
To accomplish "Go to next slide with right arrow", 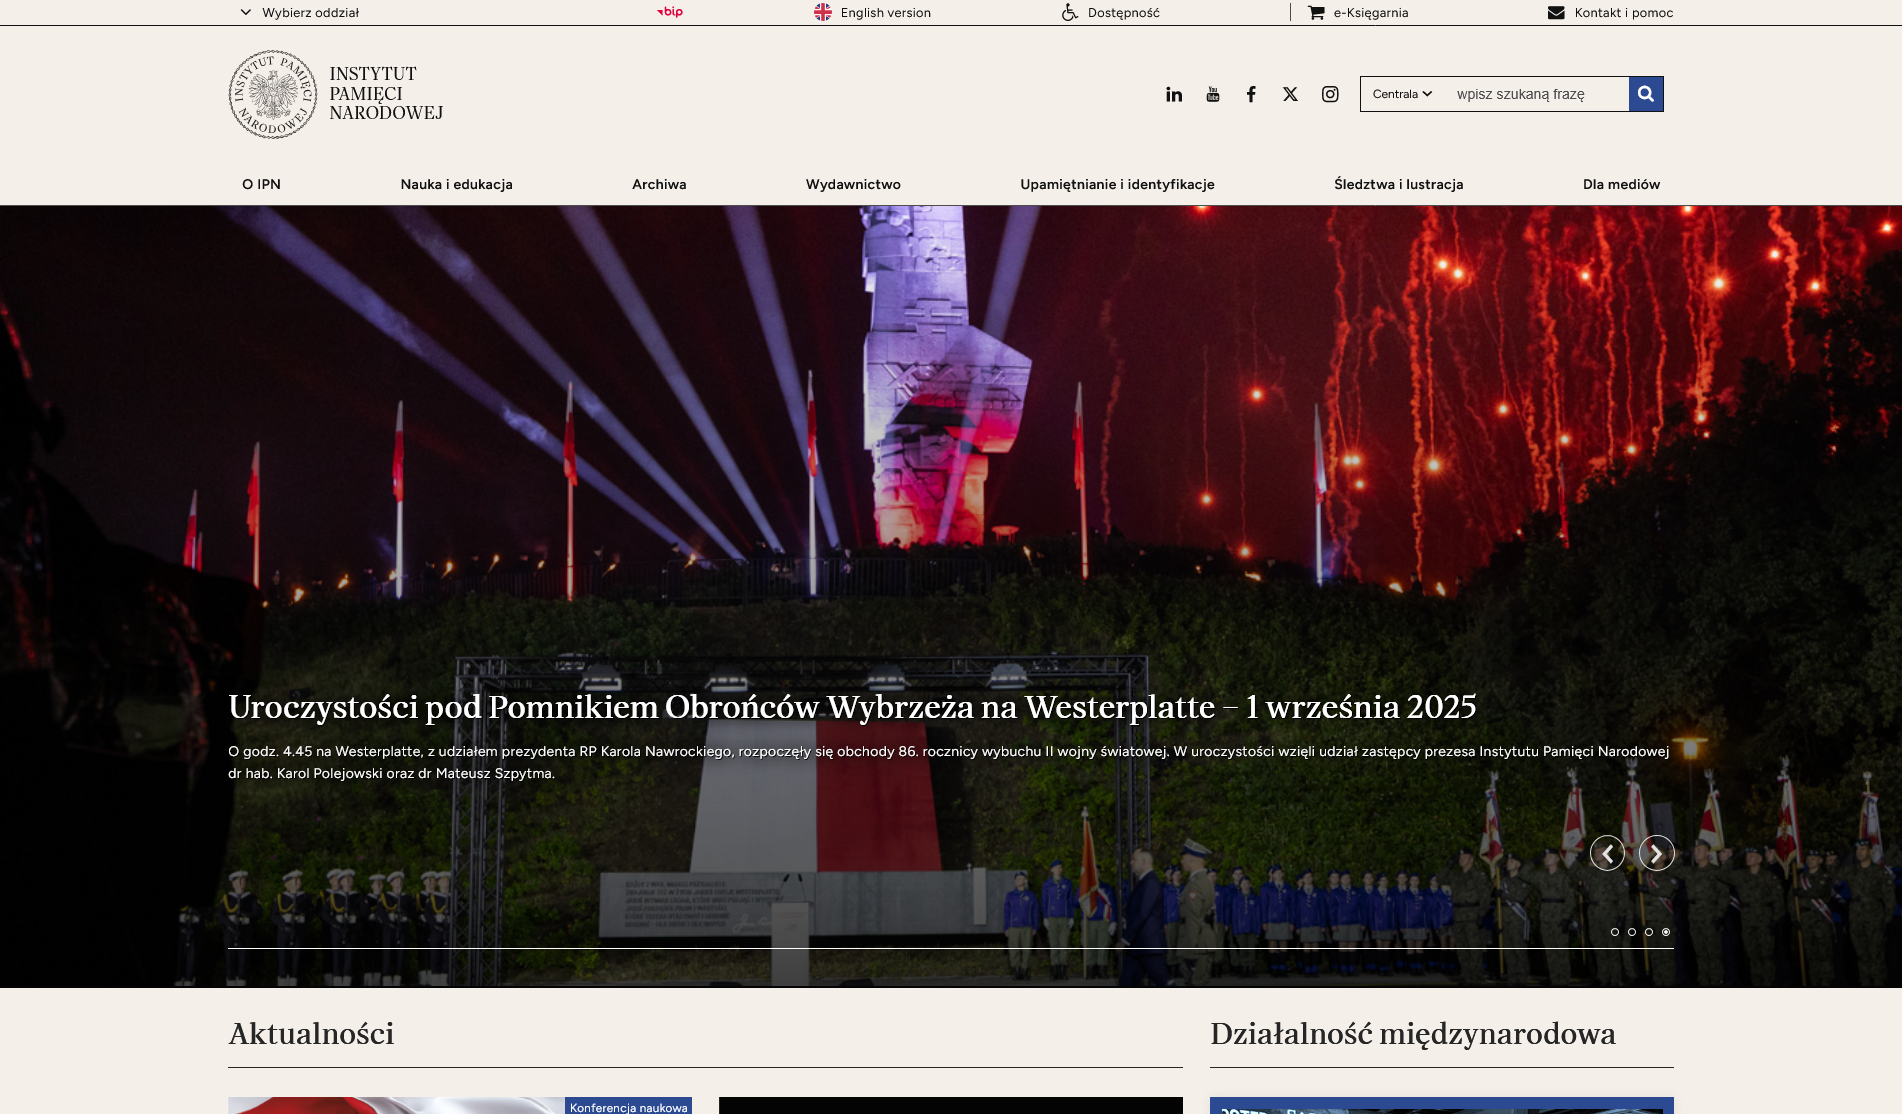I will (x=1656, y=853).
